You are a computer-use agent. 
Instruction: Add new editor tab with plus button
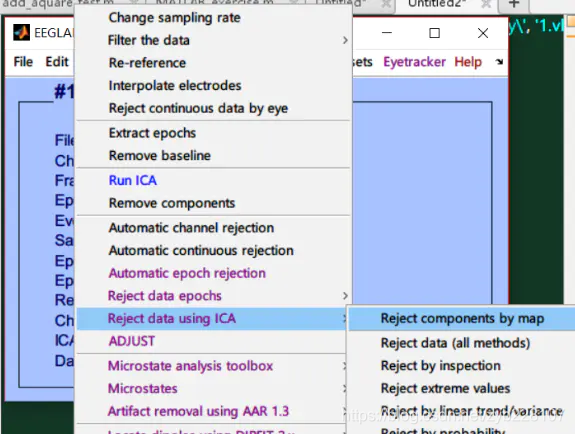[514, 4]
